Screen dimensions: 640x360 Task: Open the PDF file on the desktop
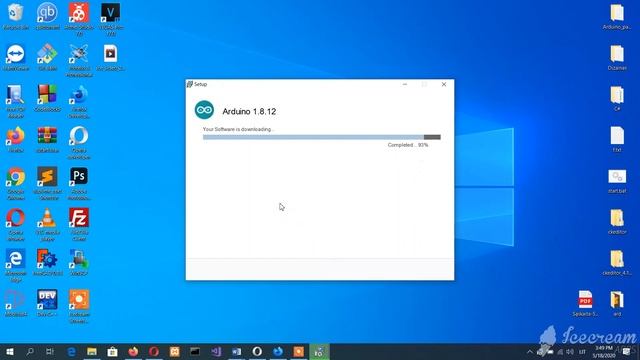coord(585,300)
